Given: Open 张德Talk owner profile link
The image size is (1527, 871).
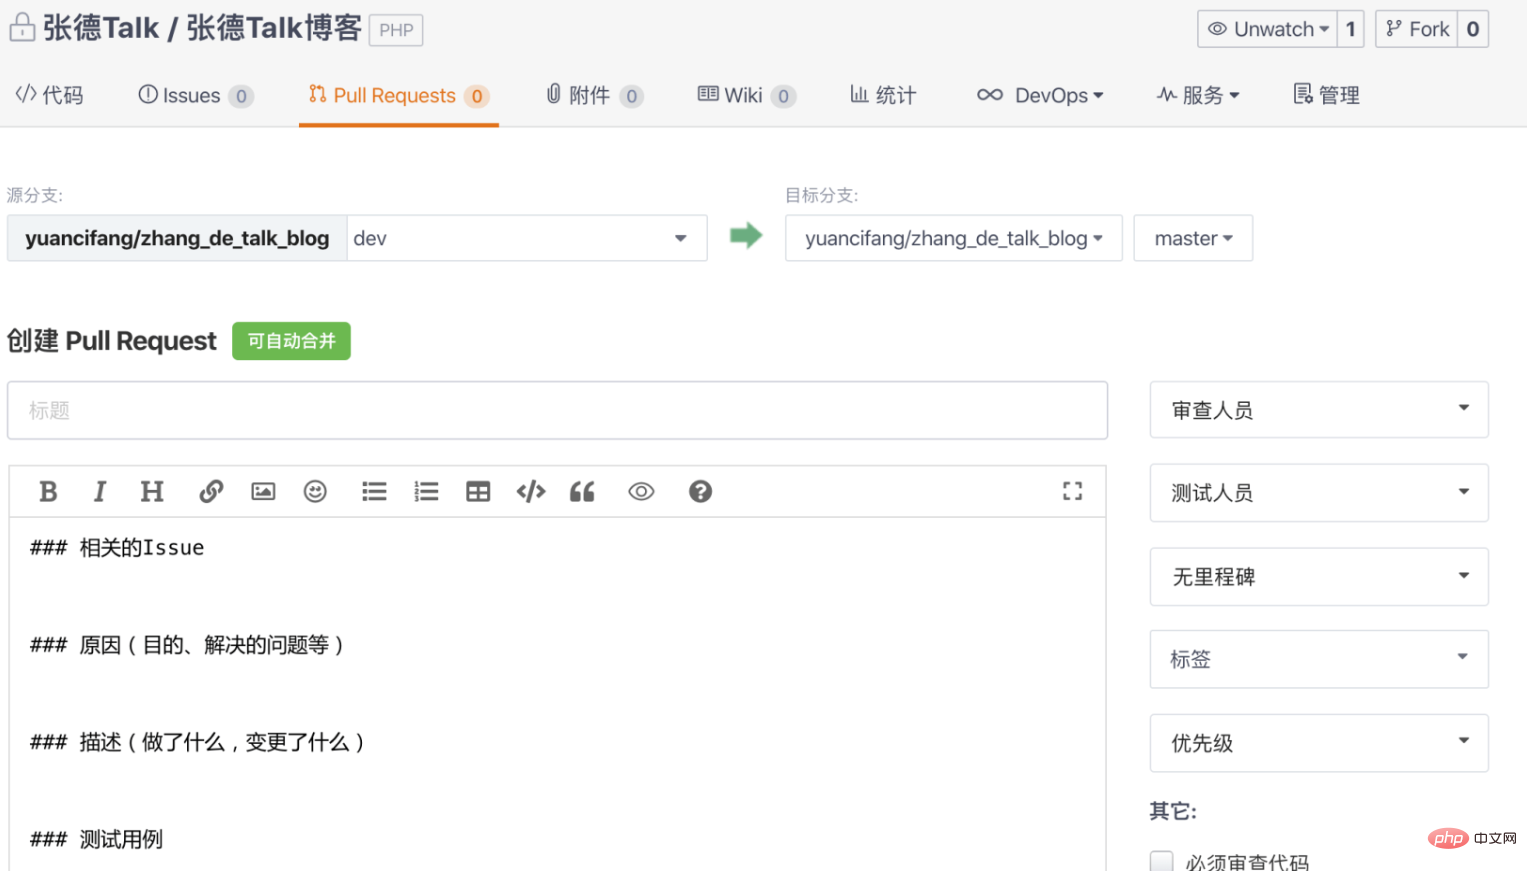Looking at the screenshot, I should pos(100,27).
